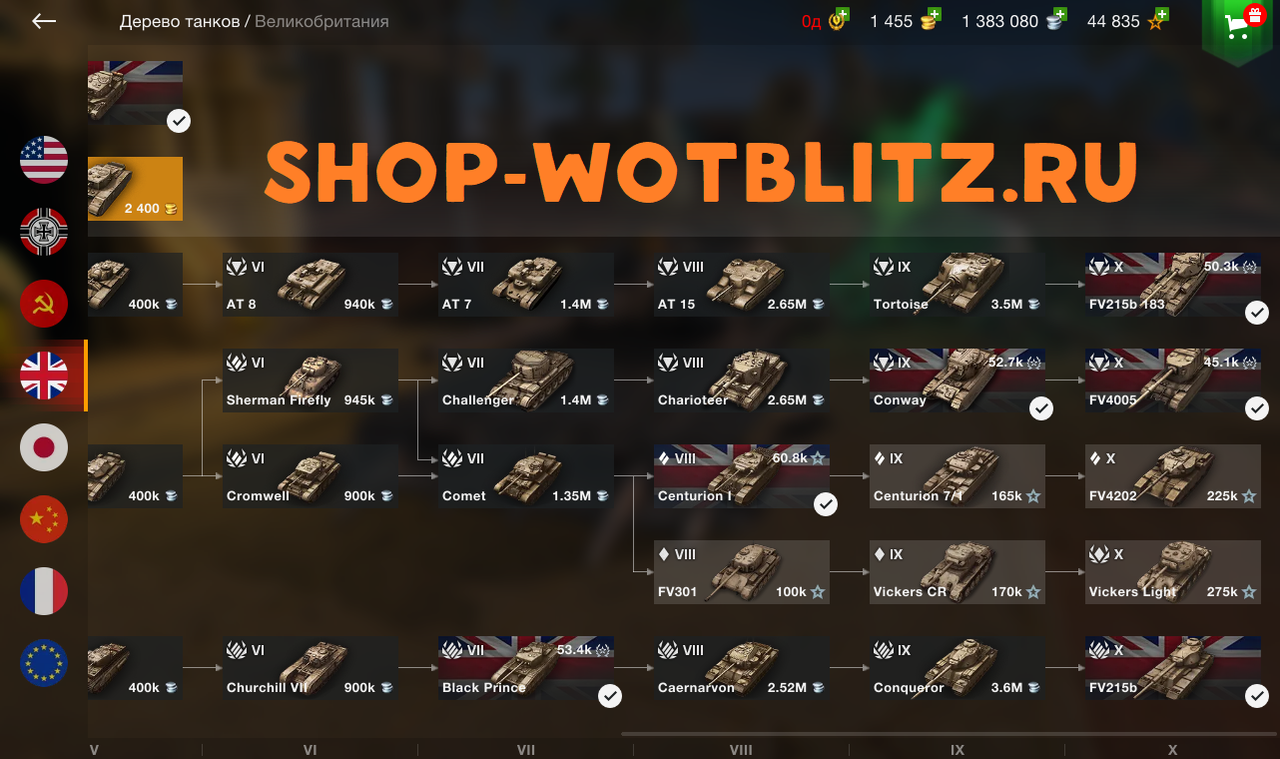Click the premium tank priced 2 400 gold
This screenshot has width=1280, height=759.
tap(135, 189)
